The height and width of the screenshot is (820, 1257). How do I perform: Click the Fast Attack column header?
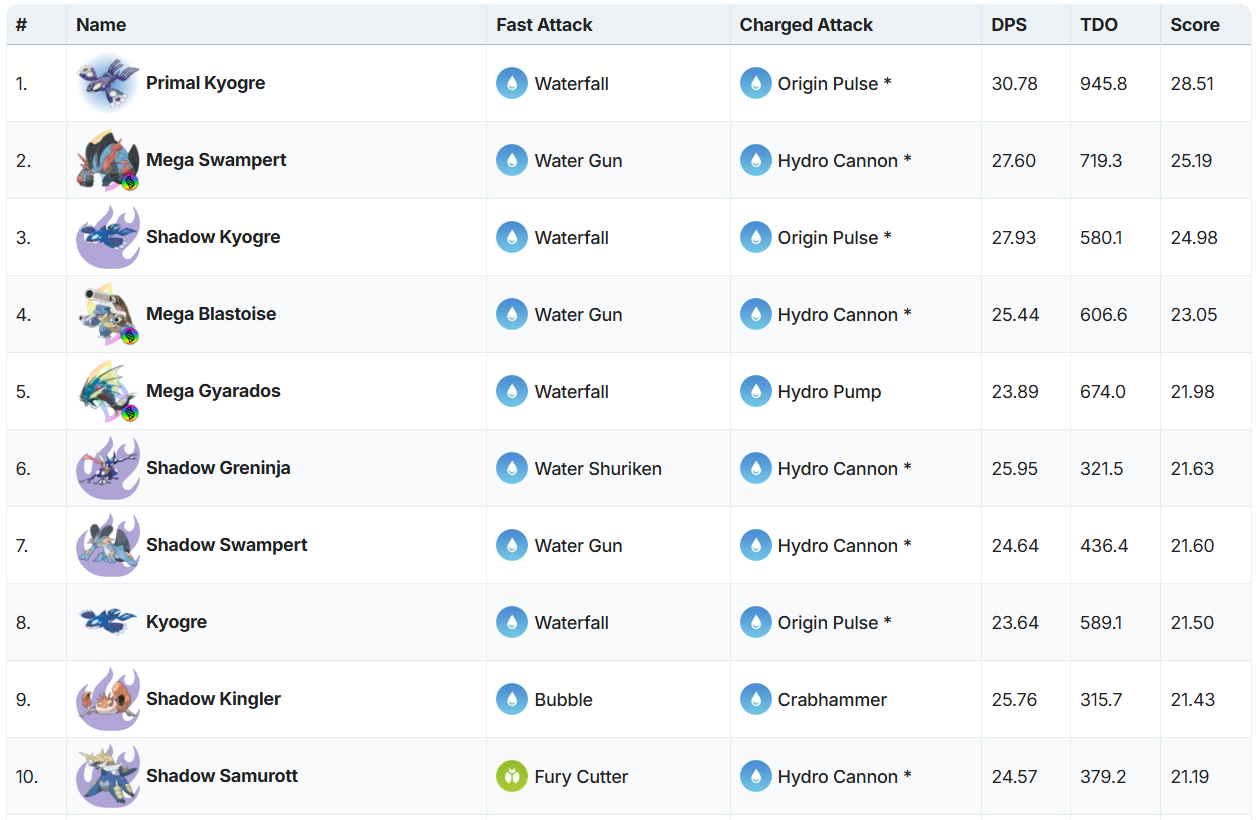pyautogui.click(x=544, y=25)
